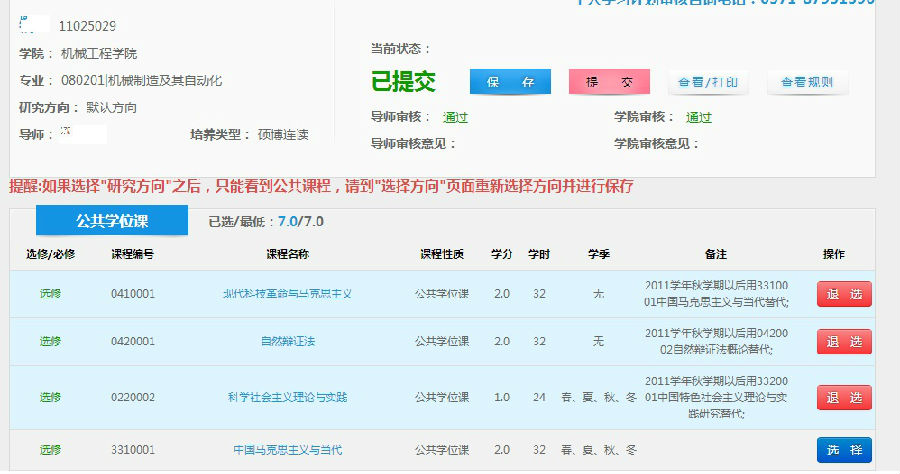This screenshot has width=900, height=474.
Task: Click the 科学社会主义理论与实践 course name
Action: pyautogui.click(x=287, y=397)
